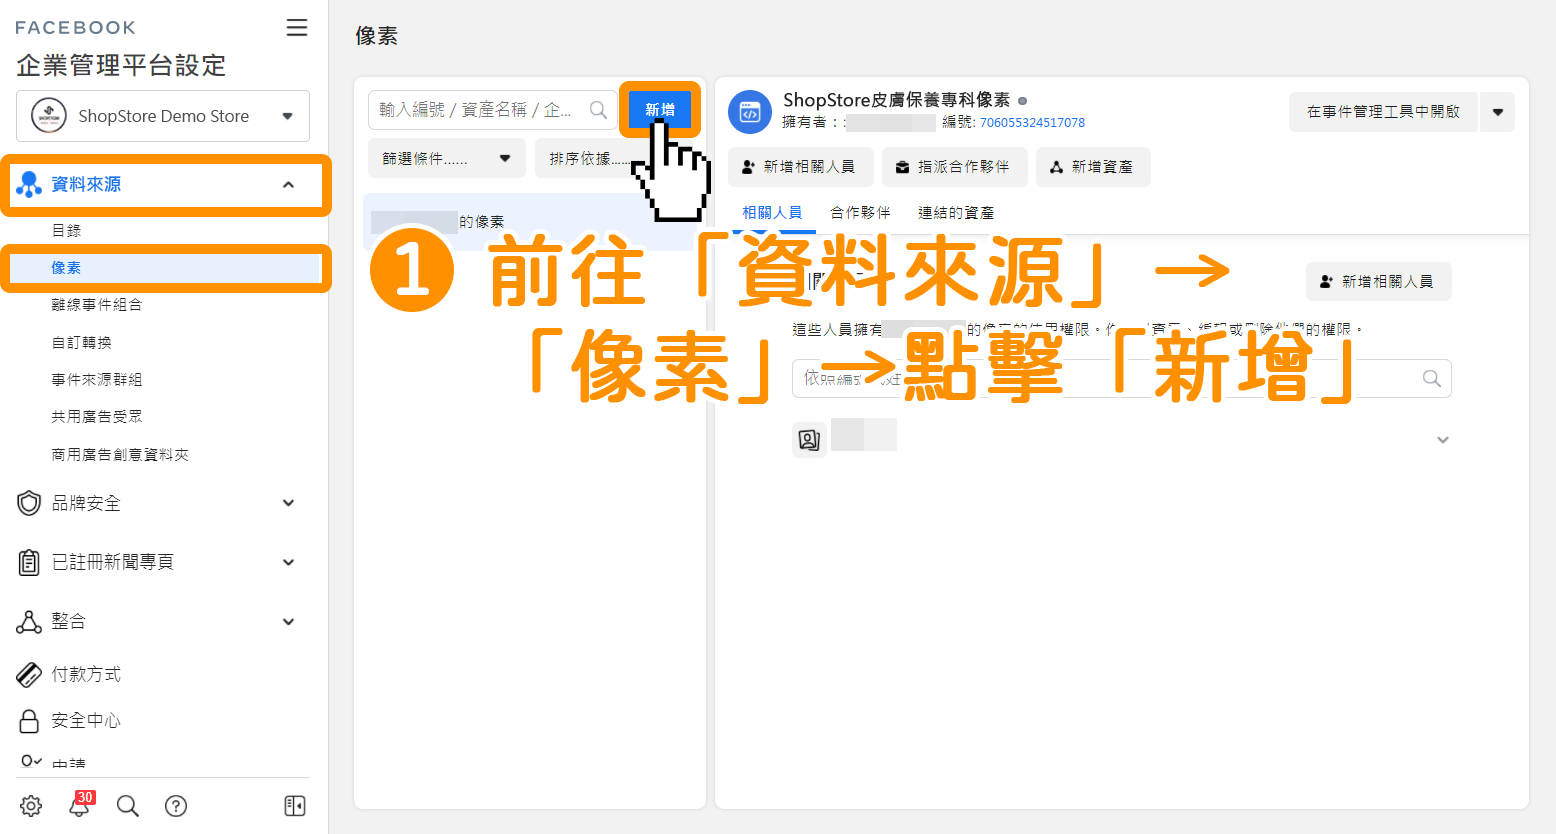Image resolution: width=1556 pixels, height=834 pixels.
Task: Click the ShopStore store logo avatar
Action: [49, 116]
